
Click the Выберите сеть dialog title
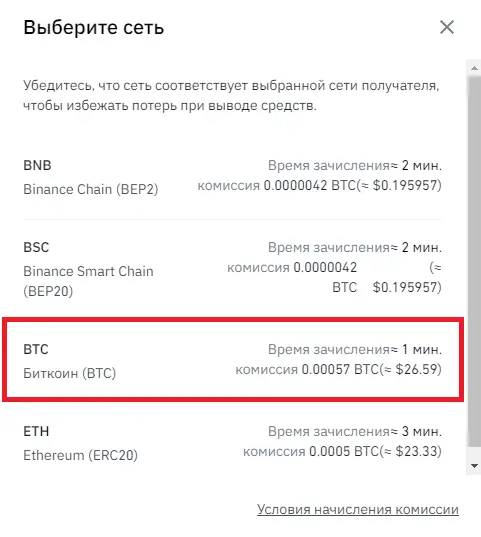click(x=94, y=27)
